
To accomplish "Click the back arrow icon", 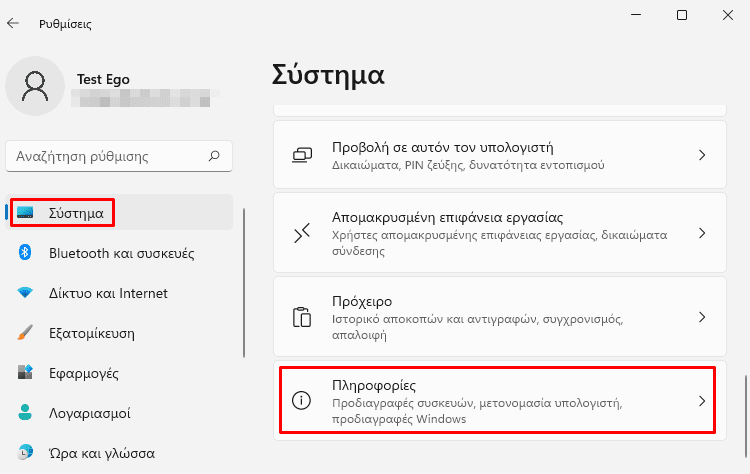I will tap(13, 23).
